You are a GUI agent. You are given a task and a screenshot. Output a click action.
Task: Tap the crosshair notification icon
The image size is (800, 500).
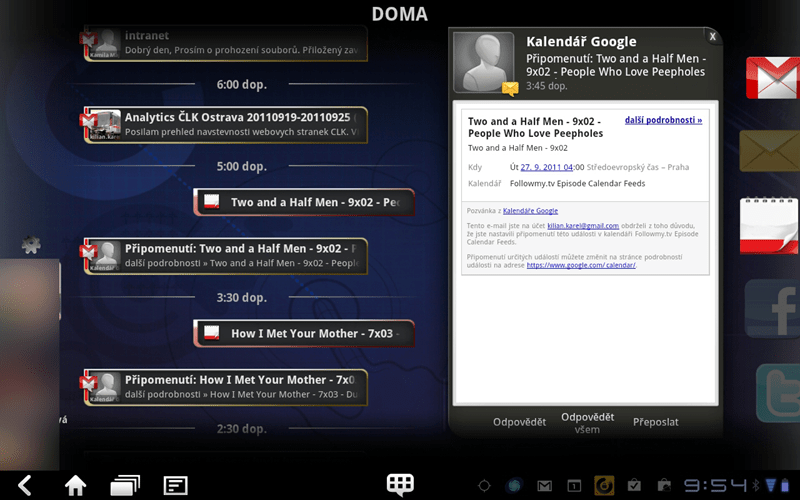pyautogui.click(x=484, y=486)
